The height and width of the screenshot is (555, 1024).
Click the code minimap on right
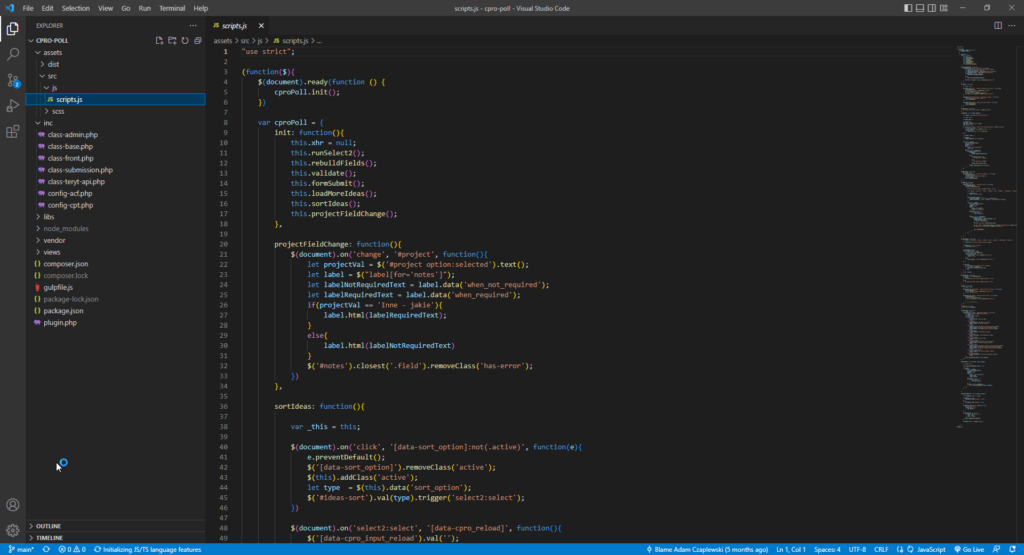(985, 235)
